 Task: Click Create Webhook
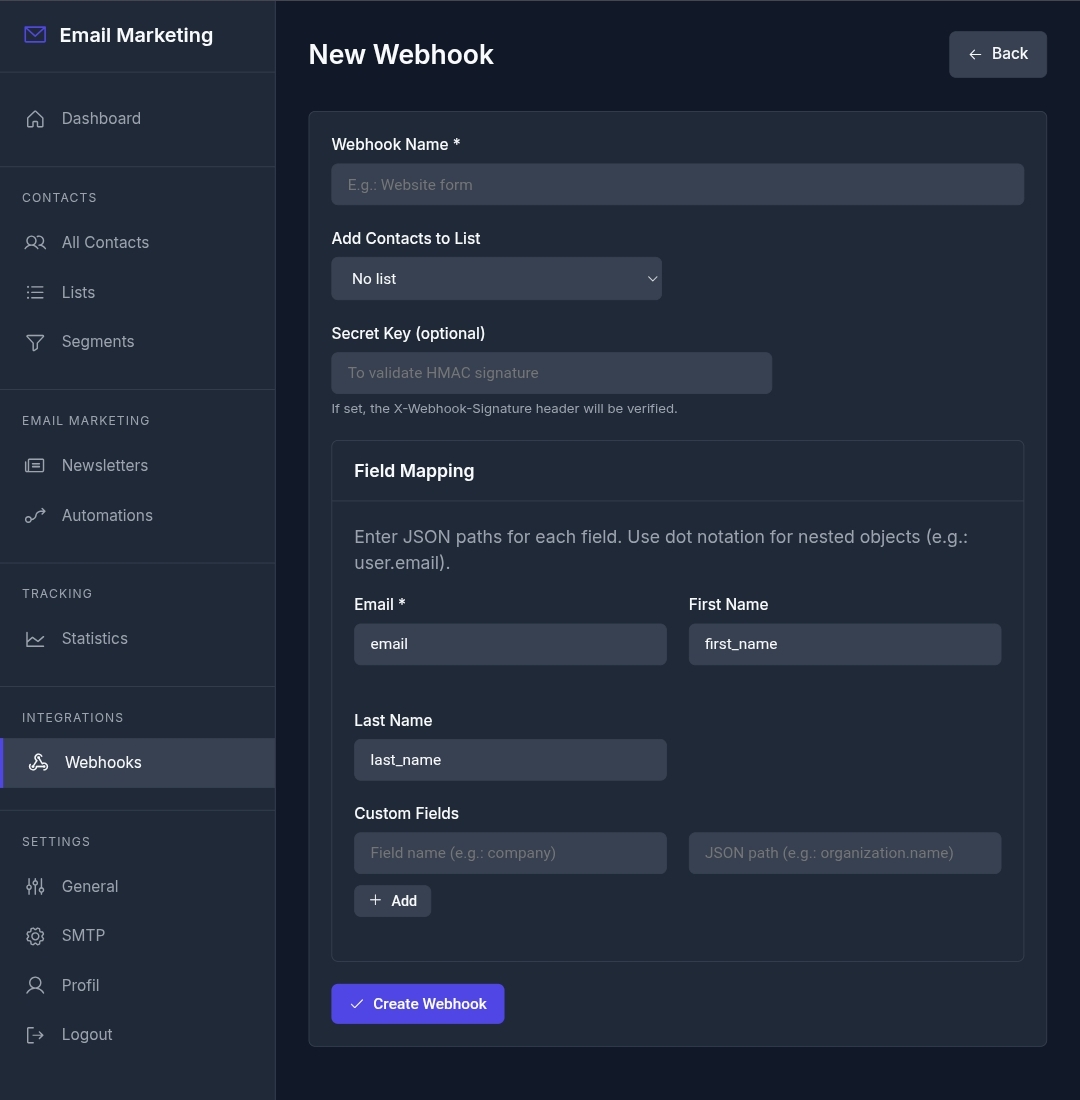(417, 1003)
